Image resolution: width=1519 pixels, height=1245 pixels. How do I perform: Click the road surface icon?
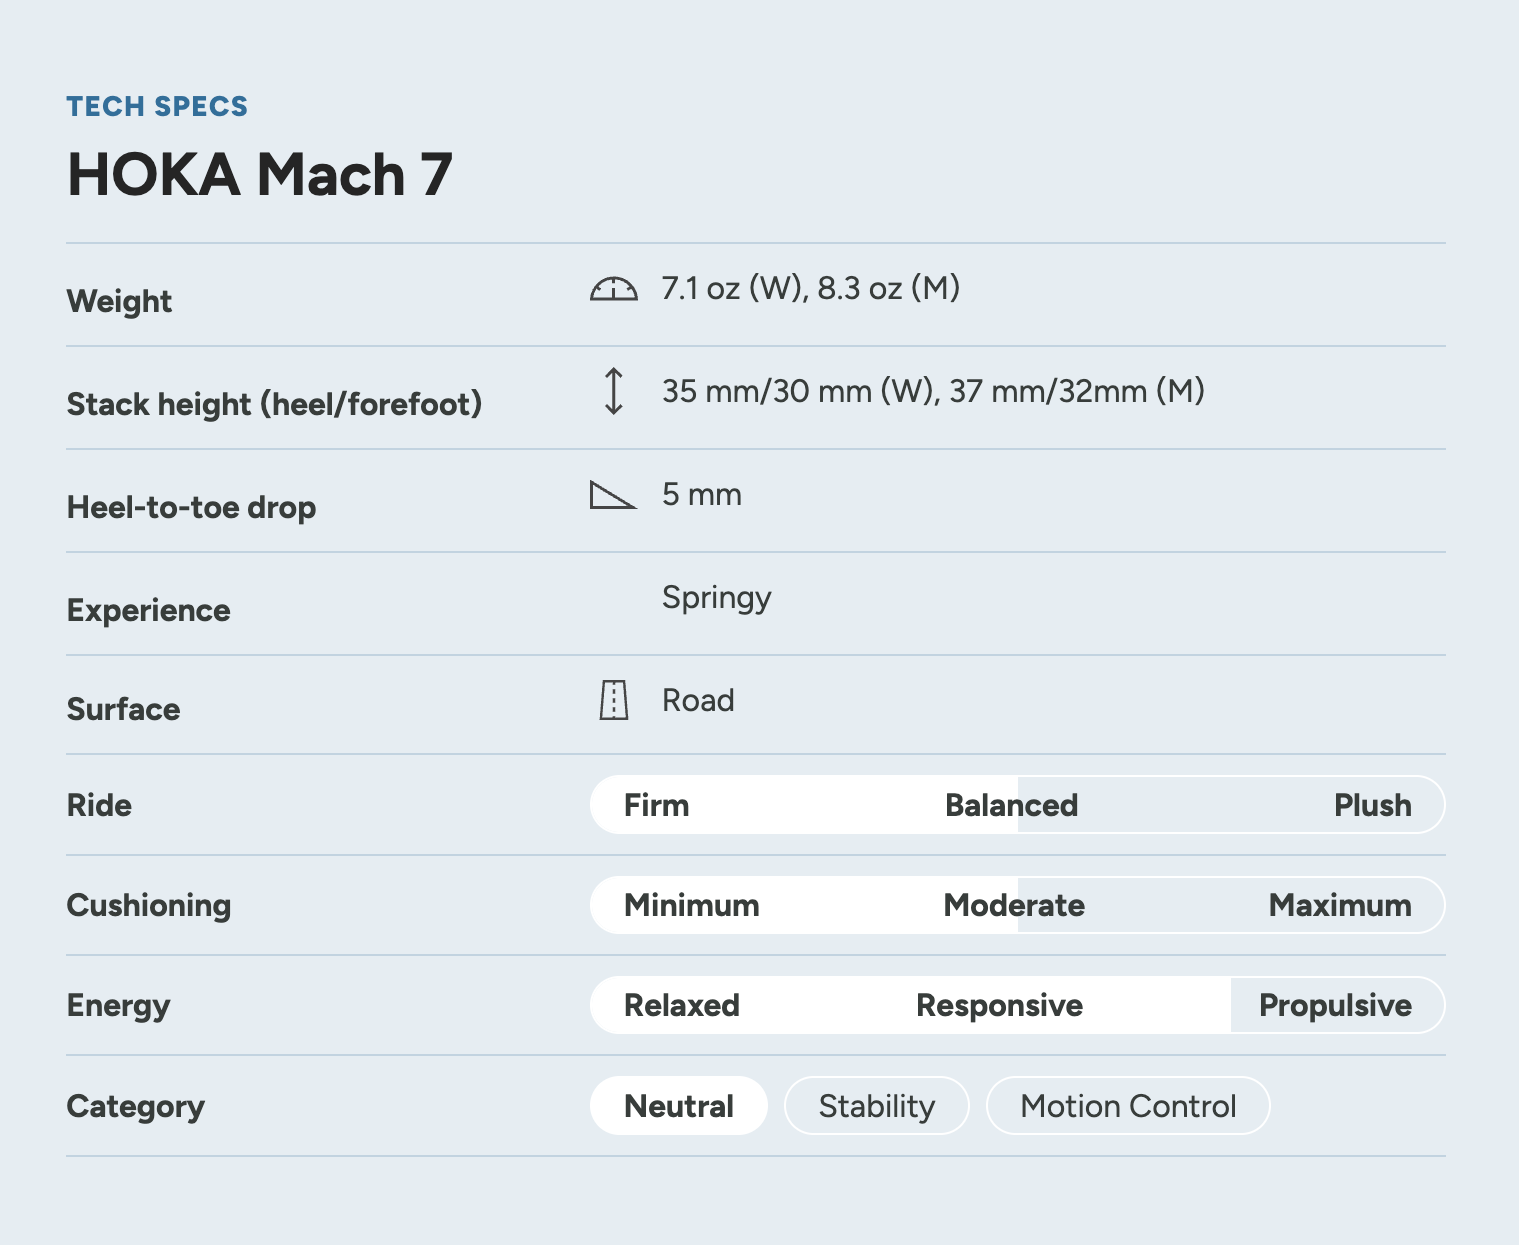614,700
